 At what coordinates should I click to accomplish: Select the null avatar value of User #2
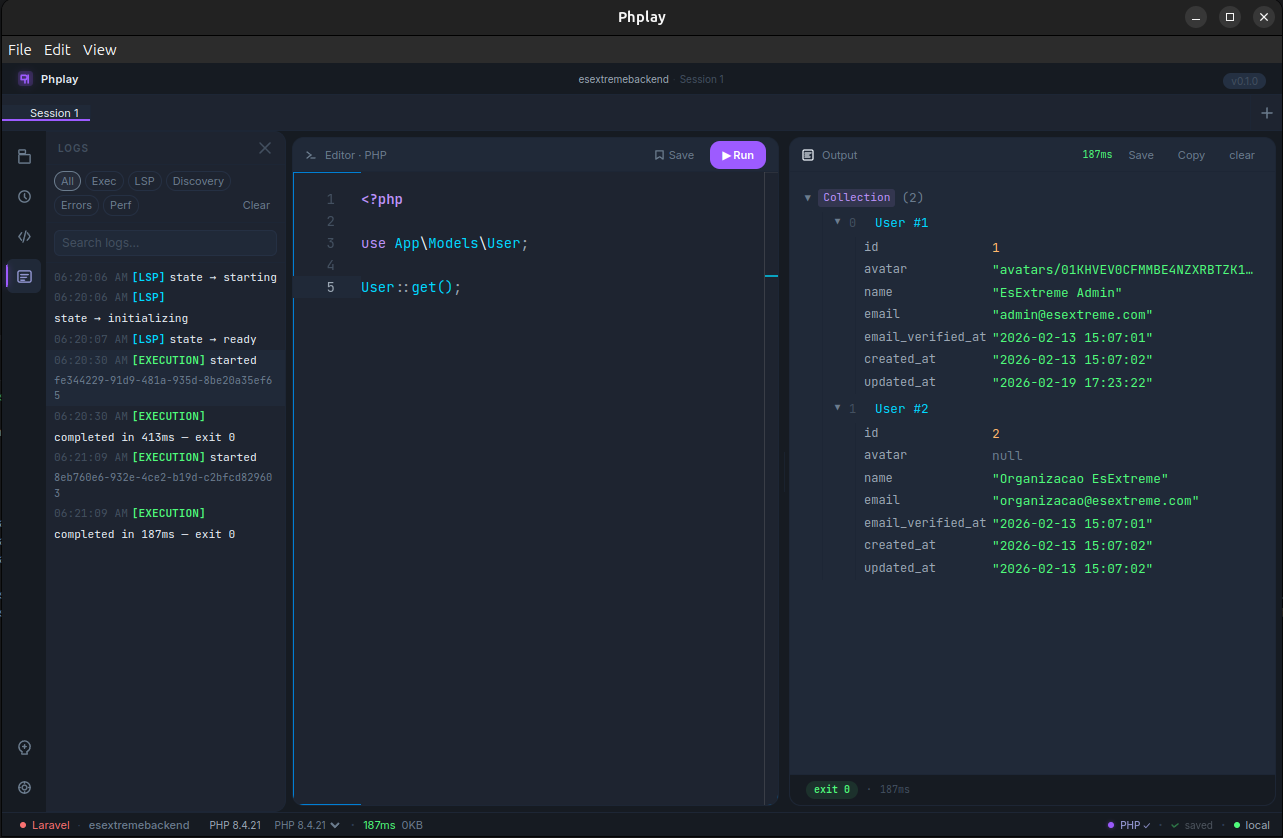1007,456
